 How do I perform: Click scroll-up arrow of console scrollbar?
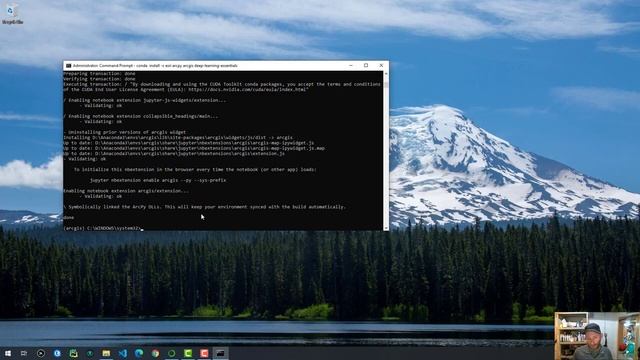point(386,74)
